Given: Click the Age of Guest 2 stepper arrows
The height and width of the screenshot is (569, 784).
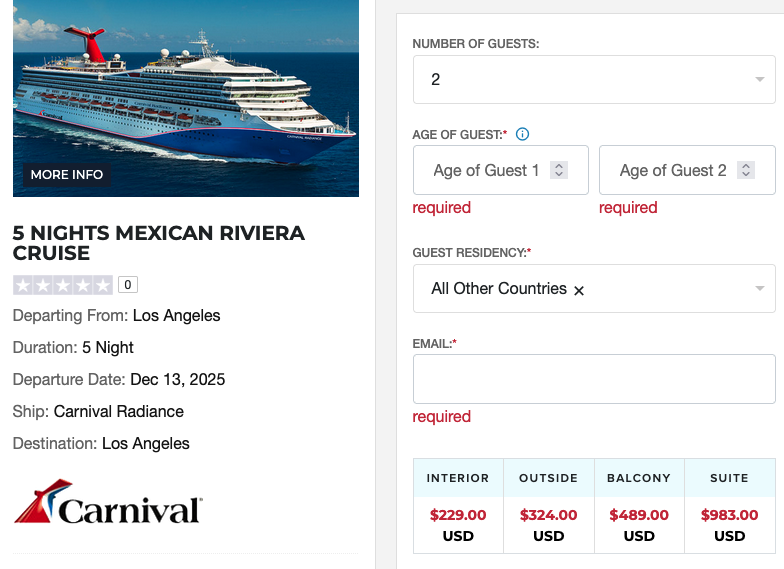Looking at the screenshot, I should tap(745, 171).
